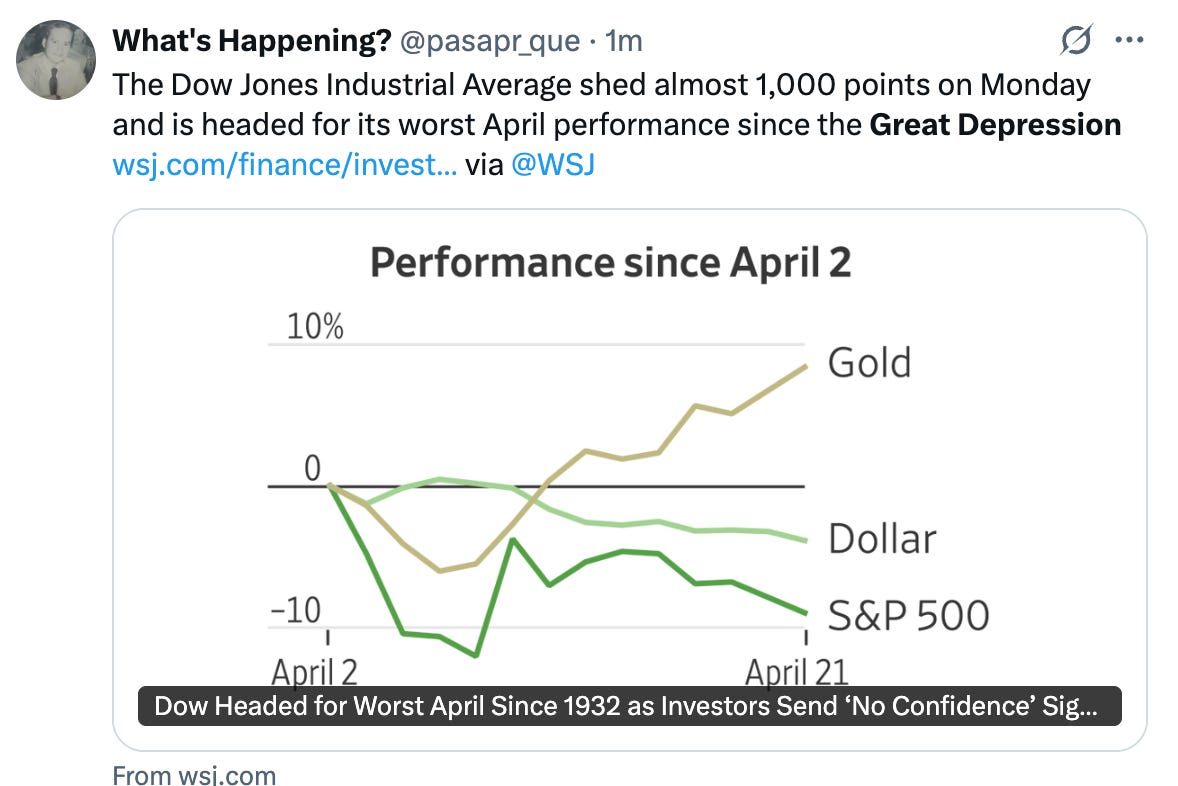The image size is (1178, 786).
Task: Click the 1m timestamp of the post
Action: click(624, 41)
